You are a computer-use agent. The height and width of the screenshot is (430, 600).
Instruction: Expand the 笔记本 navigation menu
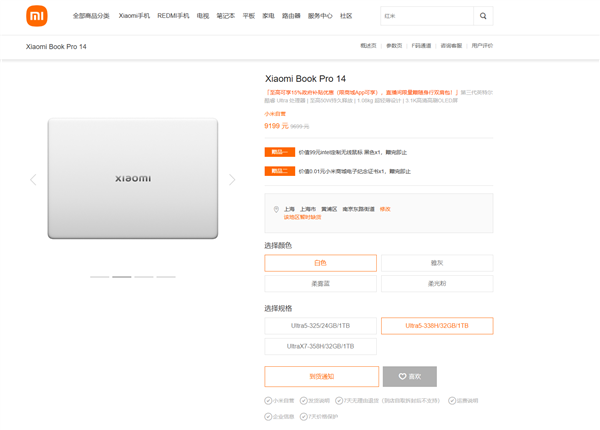(226, 16)
